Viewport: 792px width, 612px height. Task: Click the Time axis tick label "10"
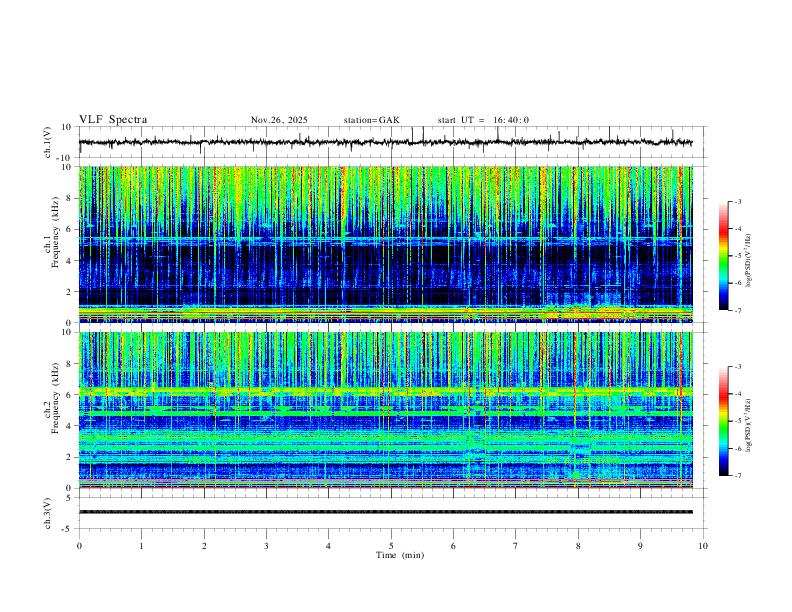click(x=703, y=546)
